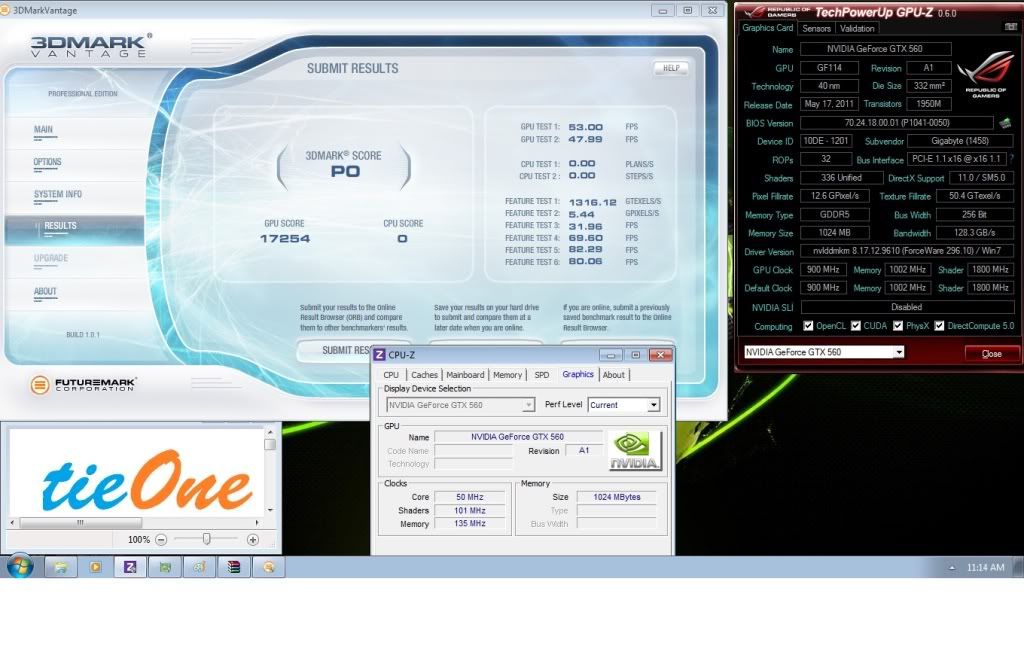Click the Futuremark Corporation logo

point(83,385)
